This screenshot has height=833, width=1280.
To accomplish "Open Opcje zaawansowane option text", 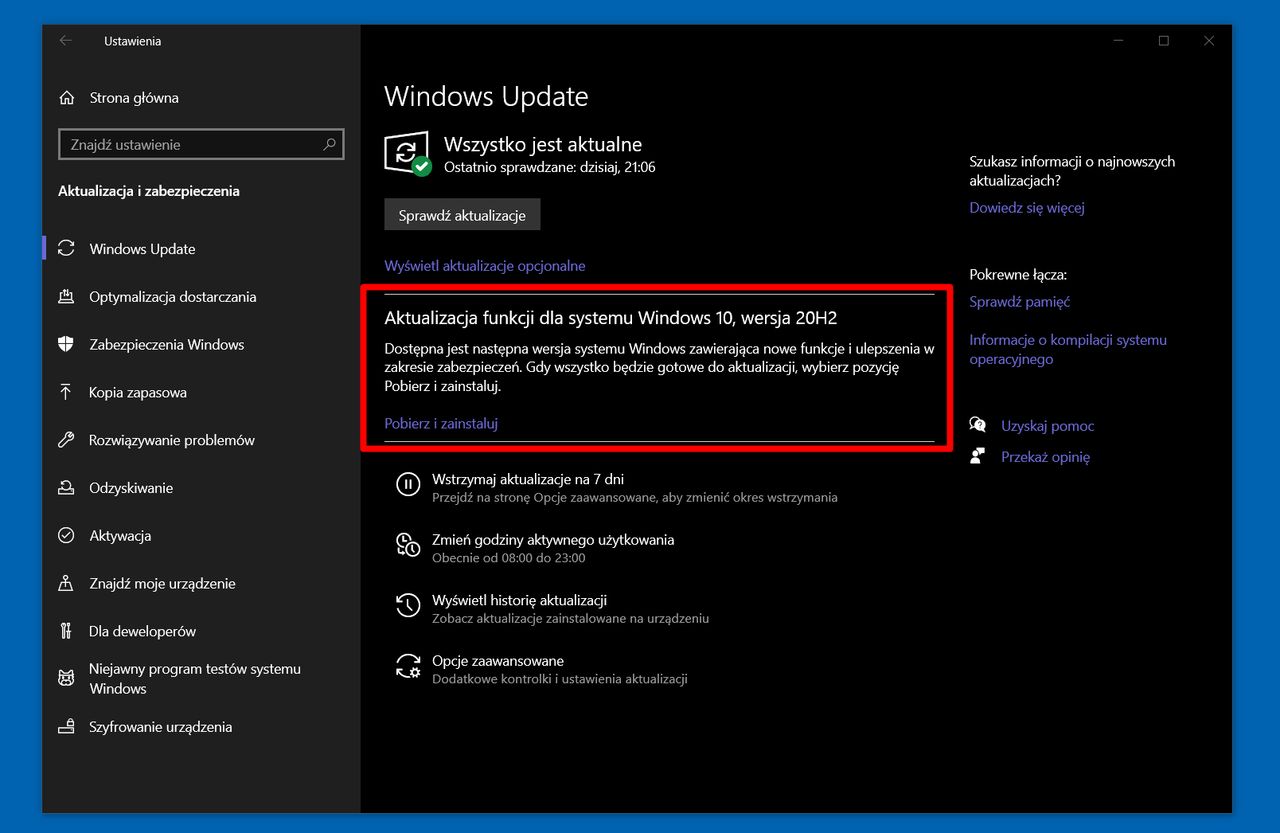I will click(498, 661).
